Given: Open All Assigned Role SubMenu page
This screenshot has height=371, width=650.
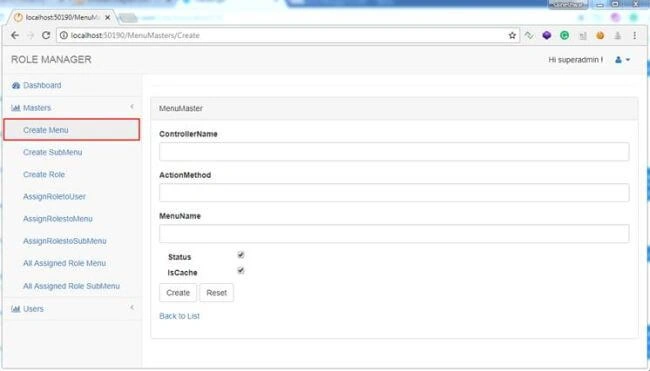Looking at the screenshot, I should (71, 286).
